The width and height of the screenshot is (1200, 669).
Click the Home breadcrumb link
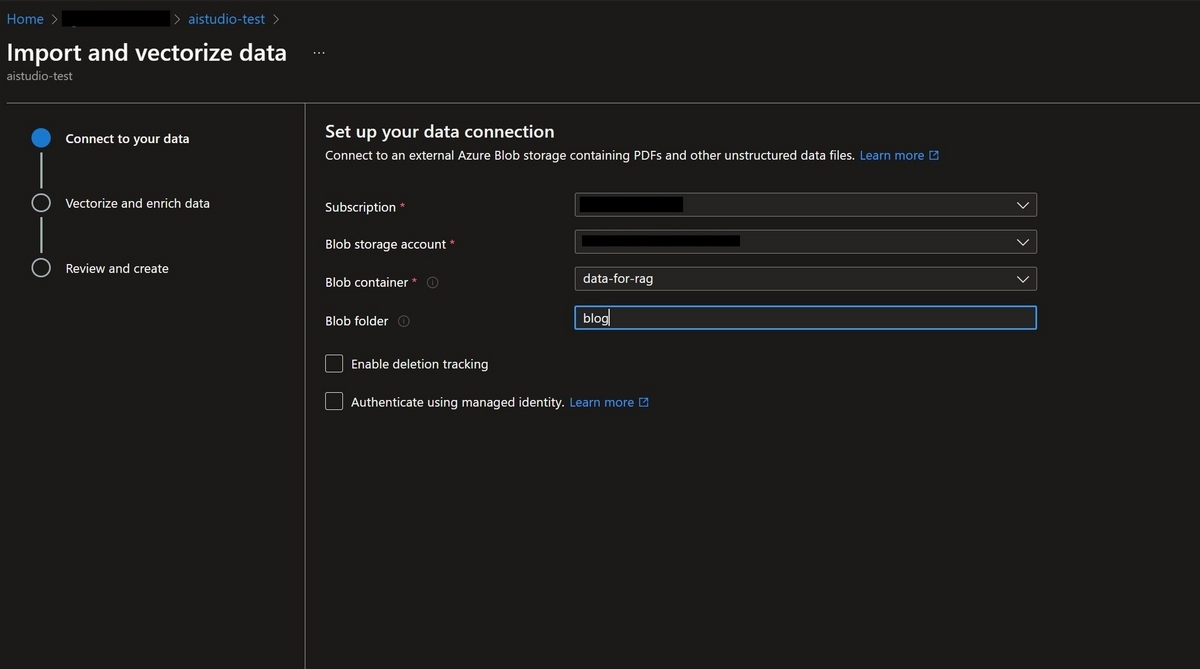click(x=25, y=19)
